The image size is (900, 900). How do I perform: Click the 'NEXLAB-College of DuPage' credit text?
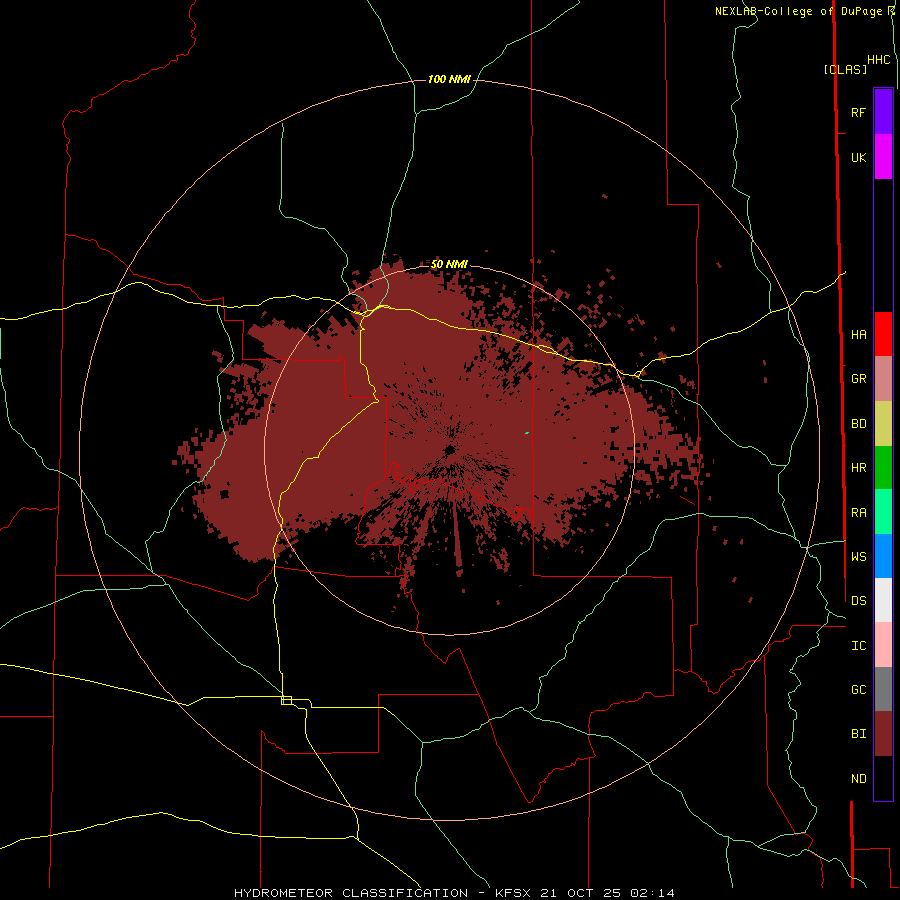click(x=798, y=11)
